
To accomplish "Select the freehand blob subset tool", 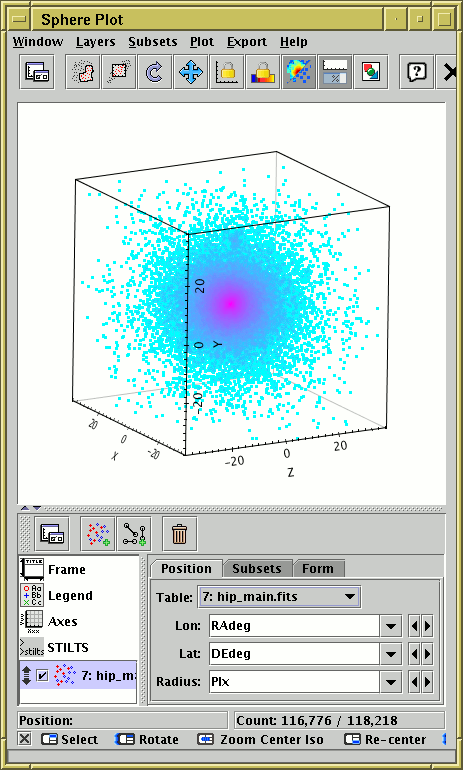I will pyautogui.click(x=82, y=72).
